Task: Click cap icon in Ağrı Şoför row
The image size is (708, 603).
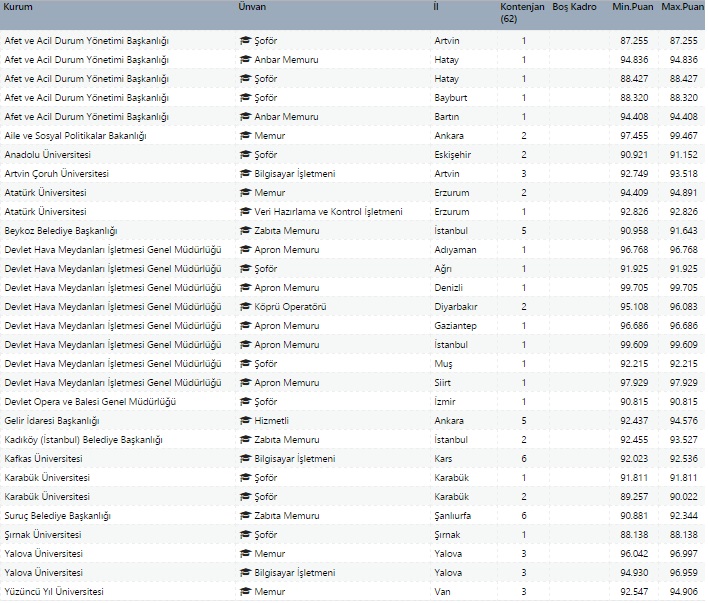Action: click(x=245, y=269)
